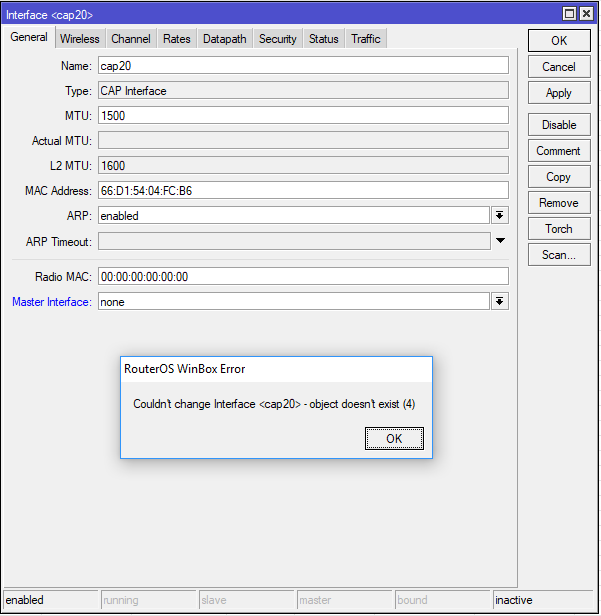Switch to the Channel tab
Screen dimensions: 601x616
point(131,39)
